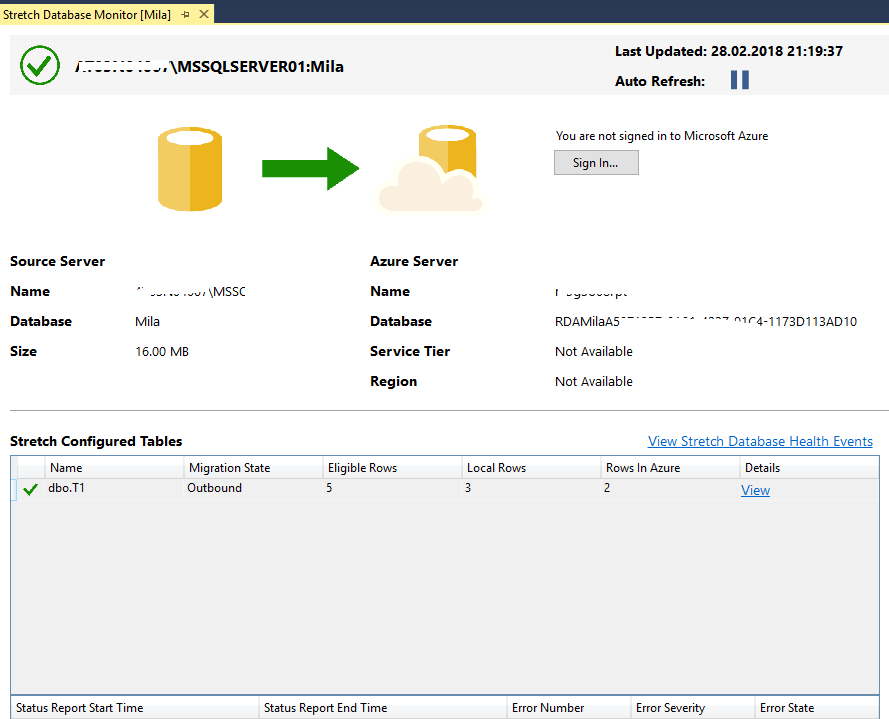Click the pause icon next to Auto Refresh
Viewport: 889px width, 719px height.
coord(739,80)
